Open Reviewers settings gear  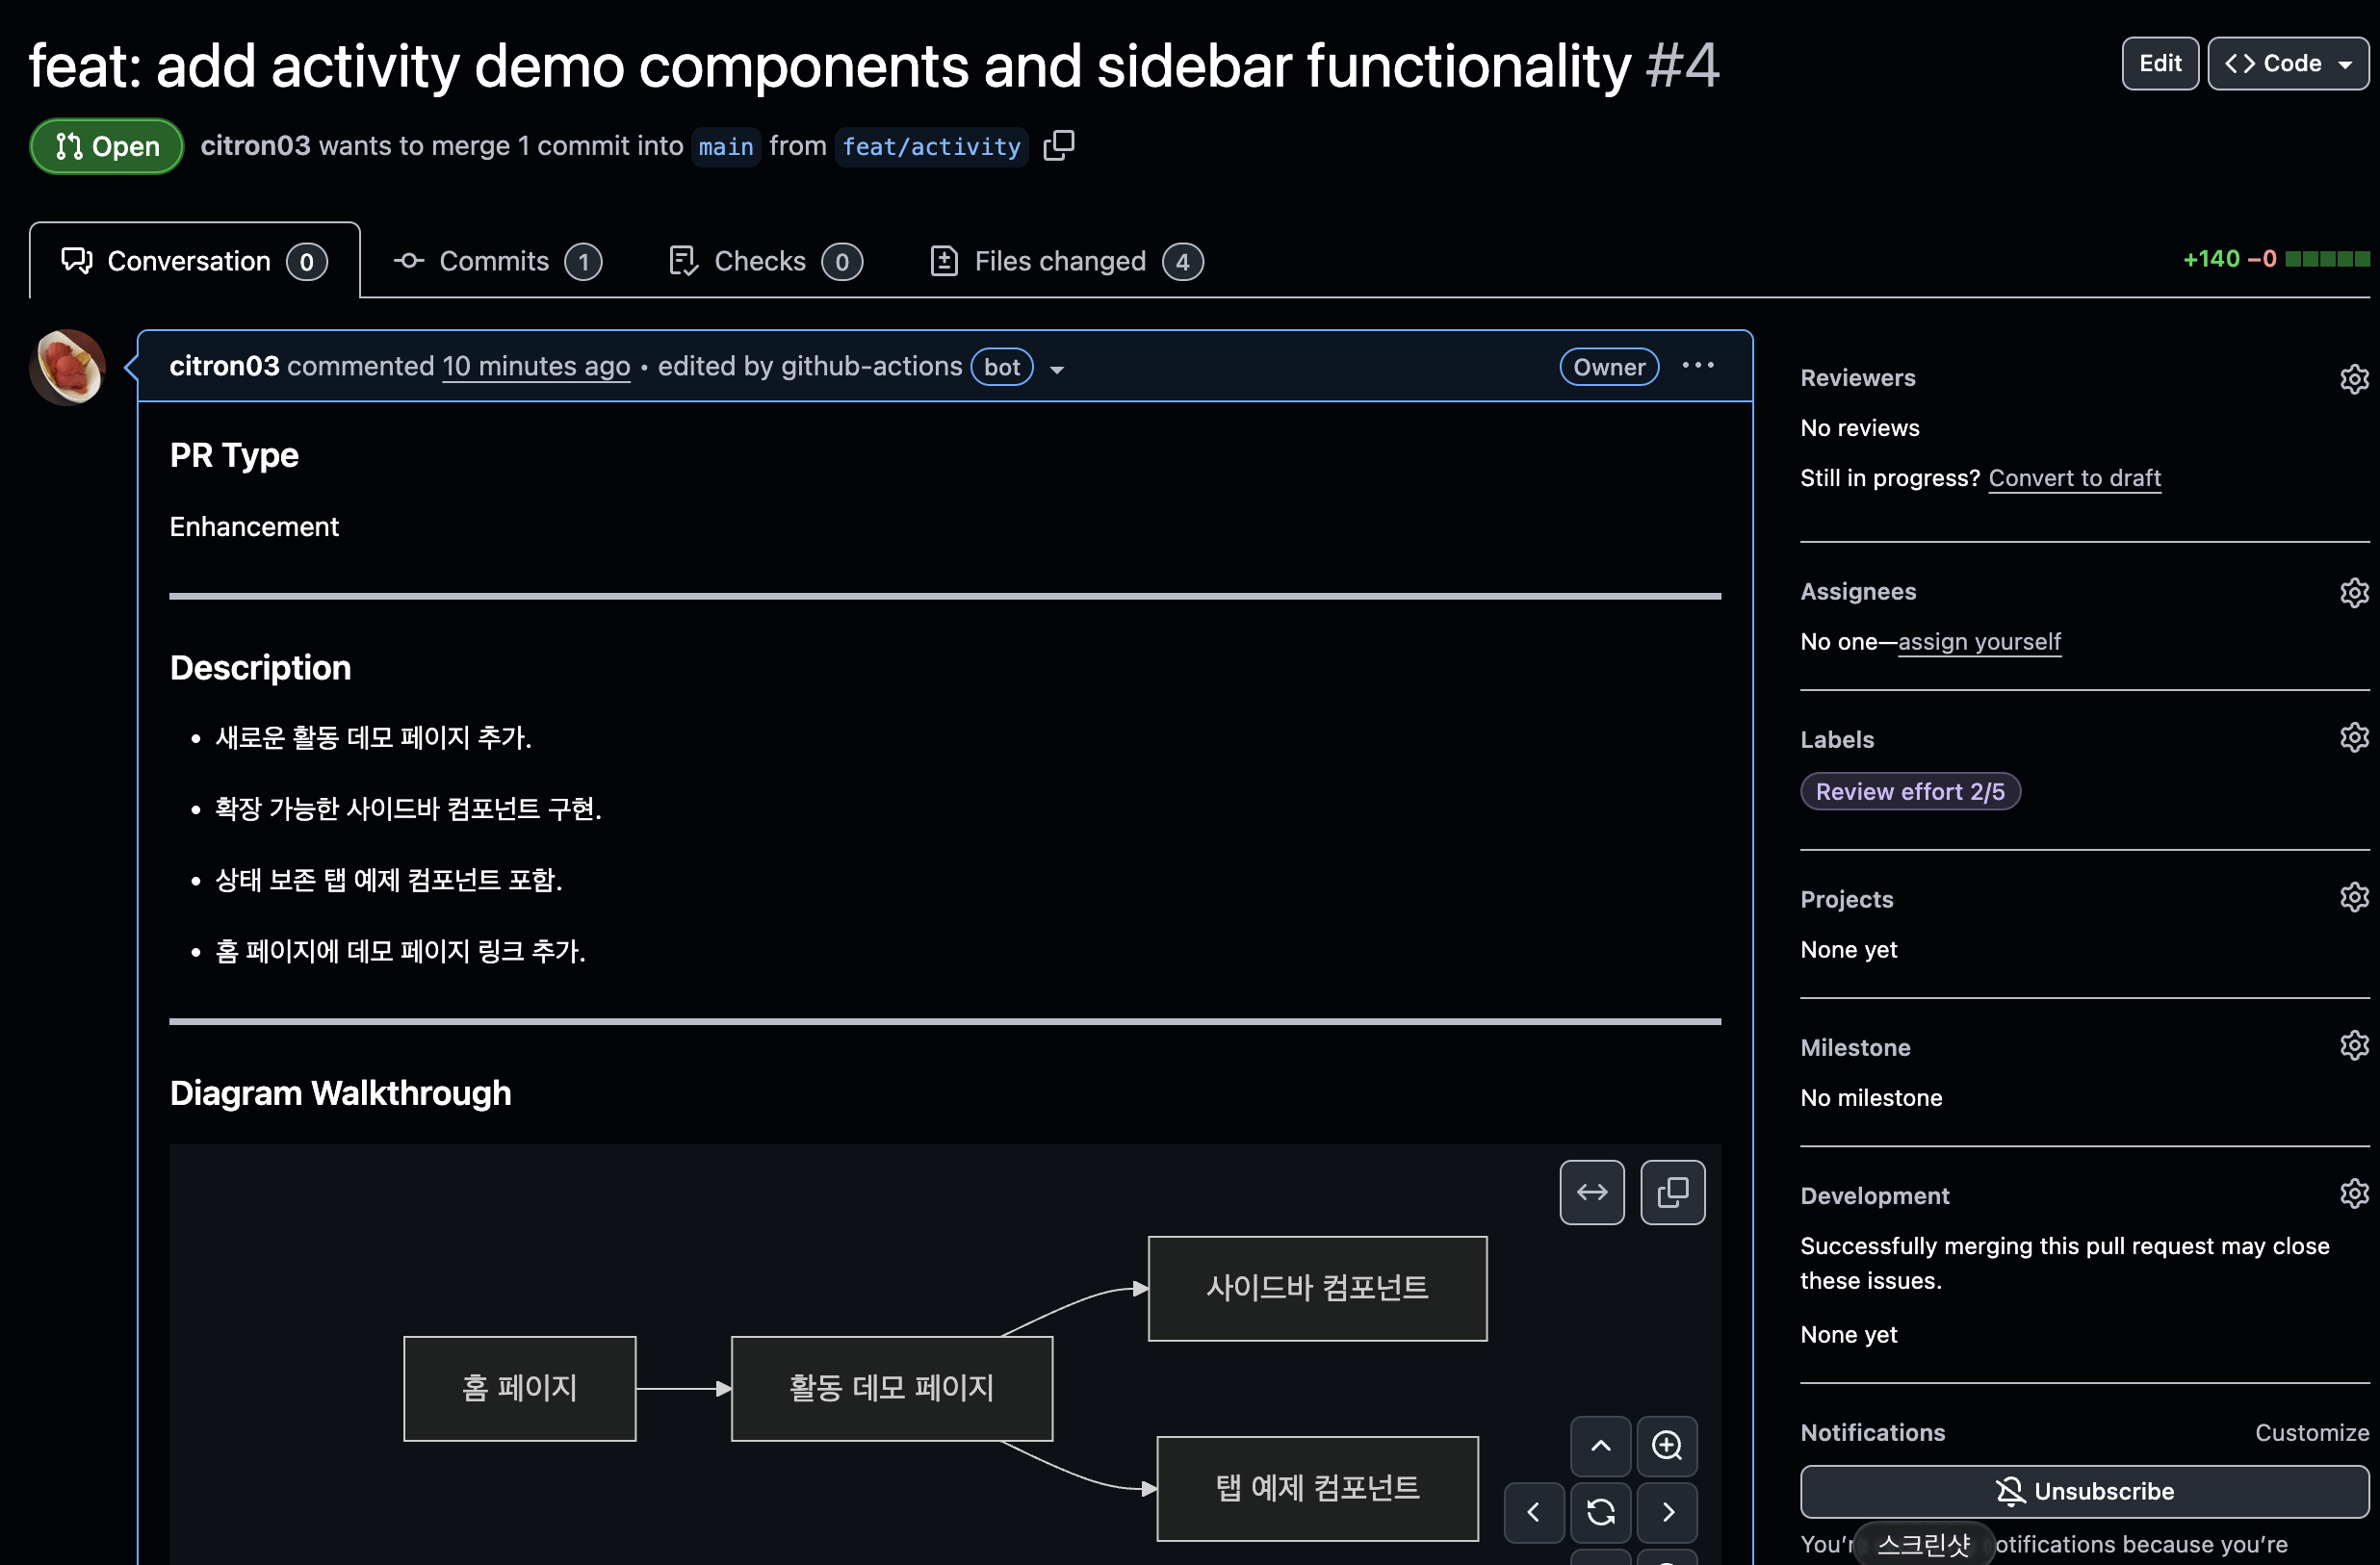(2353, 379)
